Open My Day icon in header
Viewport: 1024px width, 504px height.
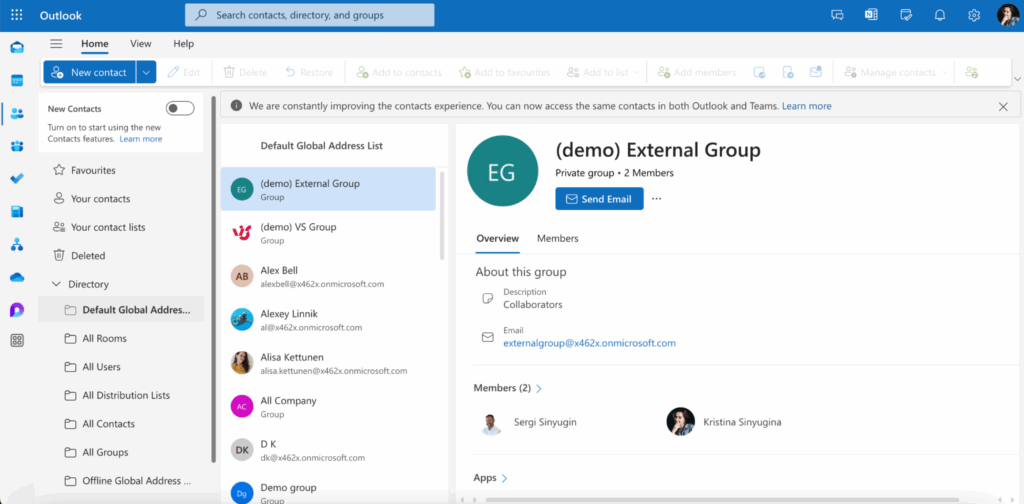pyautogui.click(x=905, y=15)
